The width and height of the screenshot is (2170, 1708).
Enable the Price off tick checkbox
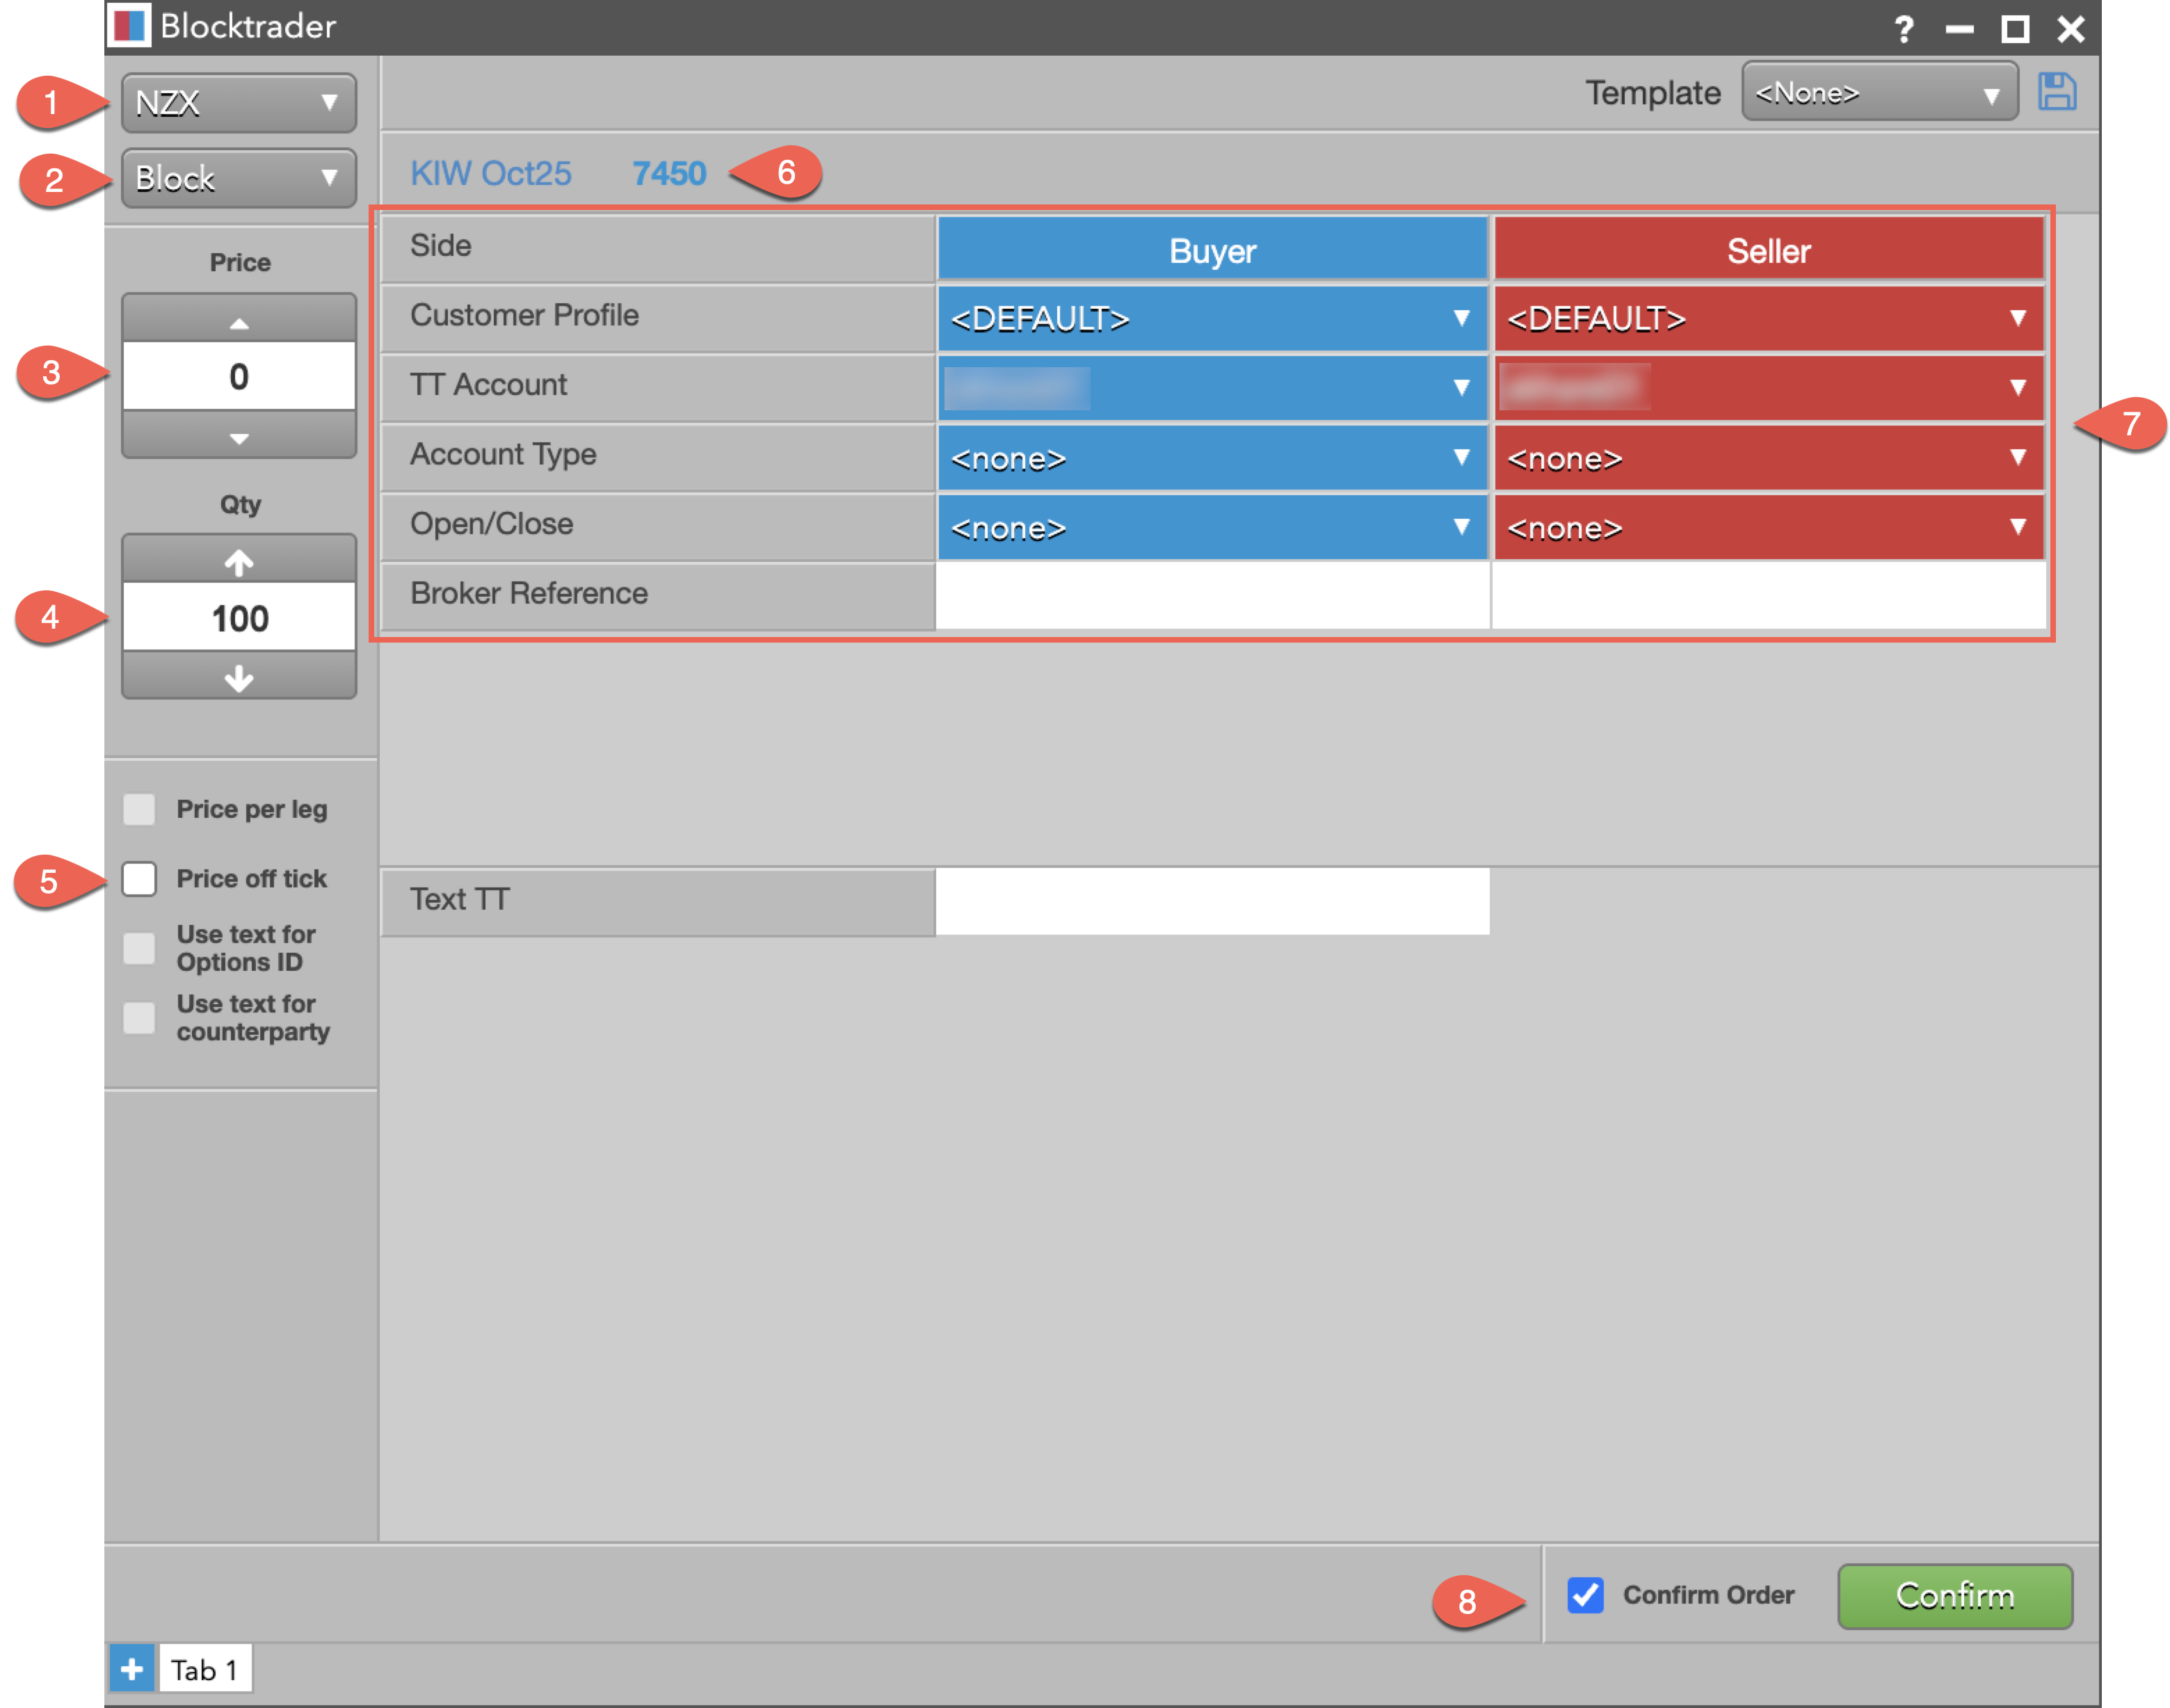click(140, 879)
